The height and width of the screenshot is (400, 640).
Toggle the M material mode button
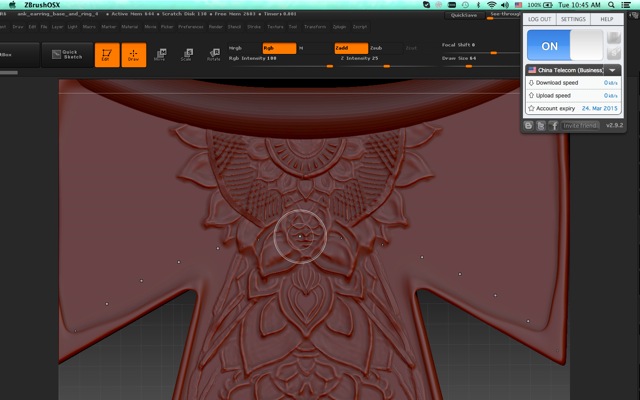pyautogui.click(x=315, y=48)
